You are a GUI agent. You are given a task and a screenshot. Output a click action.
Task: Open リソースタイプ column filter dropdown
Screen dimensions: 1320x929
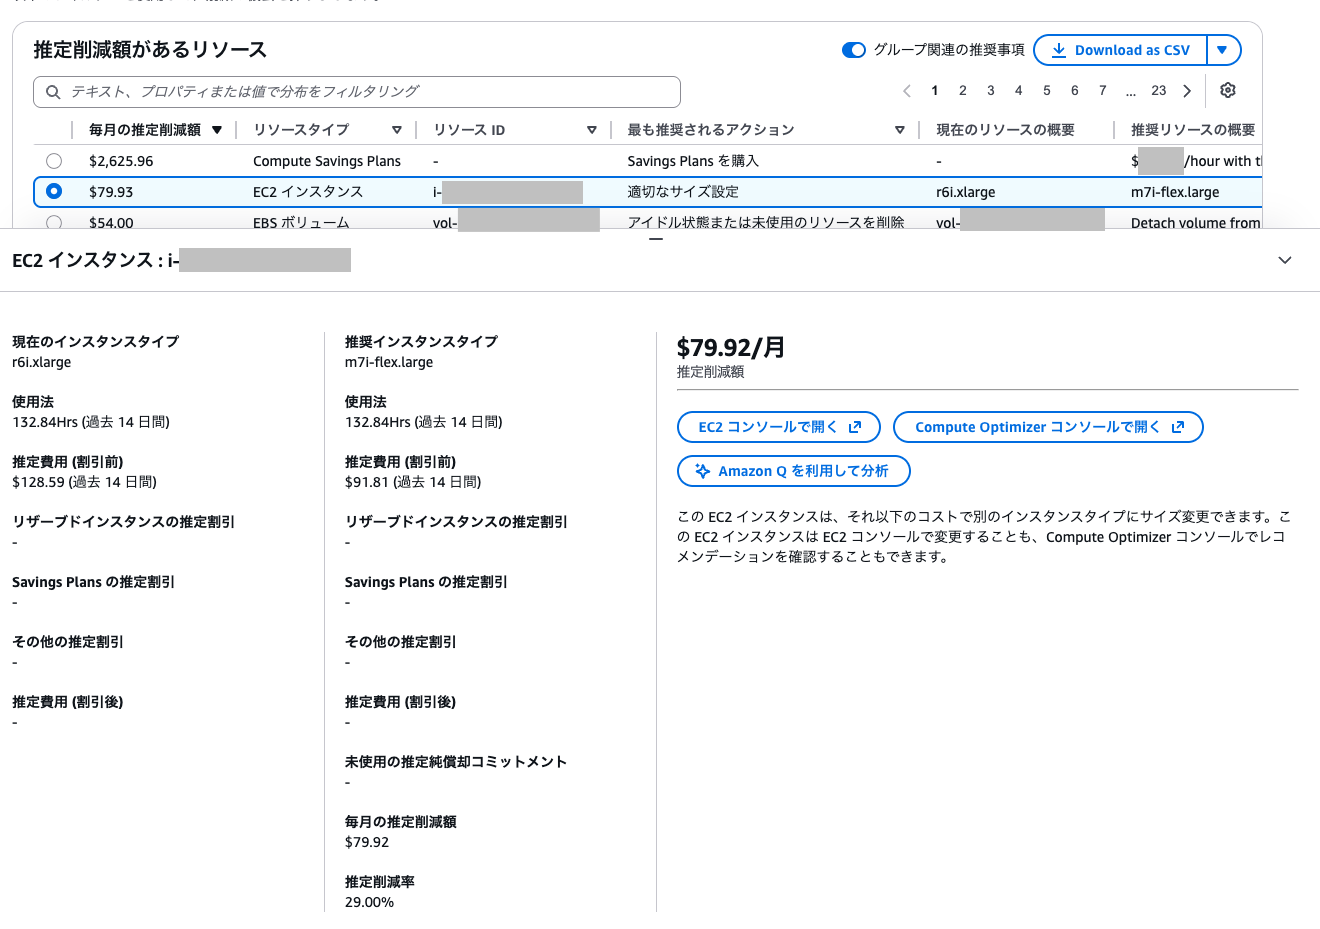pos(397,130)
